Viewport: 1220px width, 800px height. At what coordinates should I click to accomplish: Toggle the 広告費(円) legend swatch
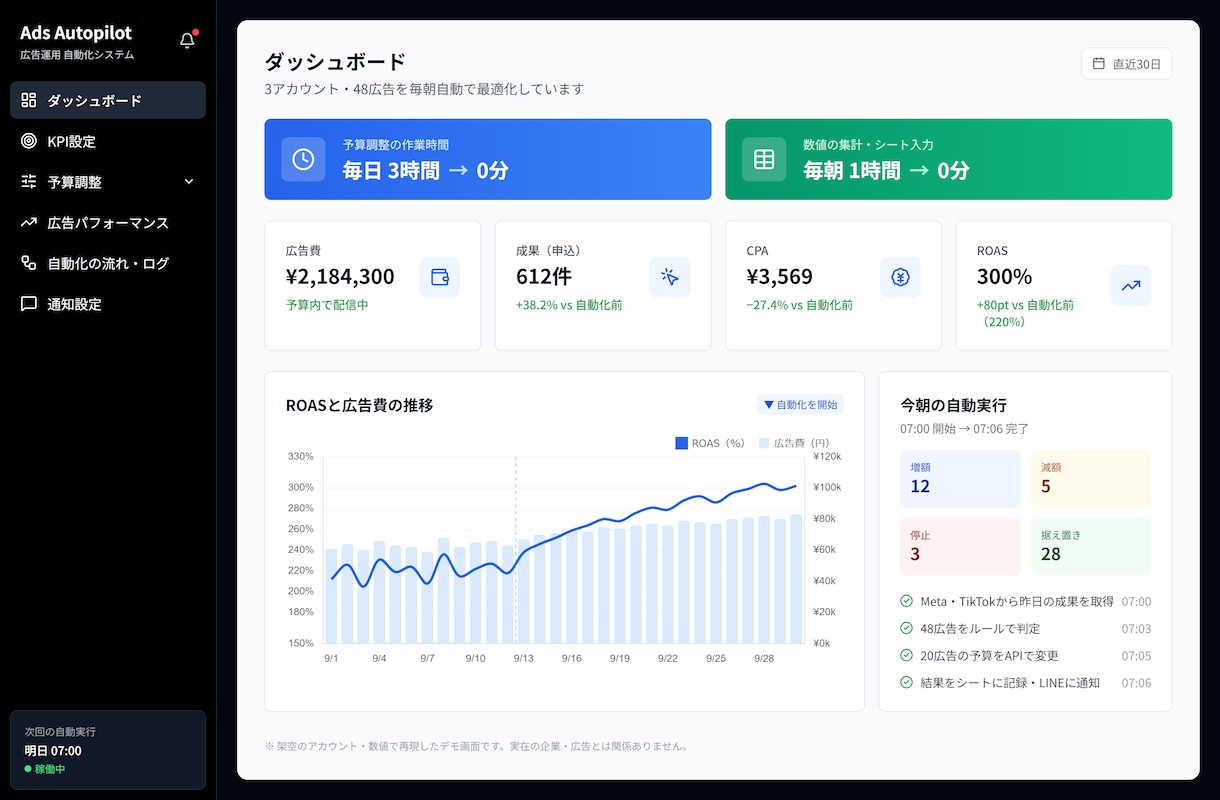764,443
